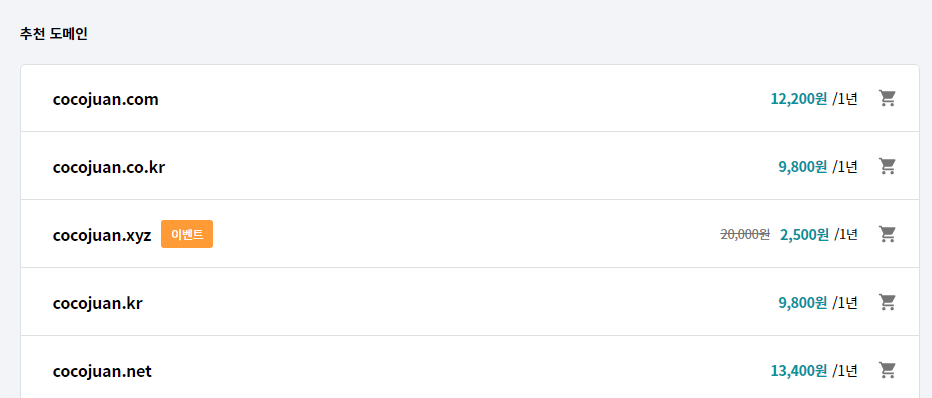Click the 9,800원 price for cocojuan.kr
The width and height of the screenshot is (932, 398).
pyautogui.click(x=803, y=304)
